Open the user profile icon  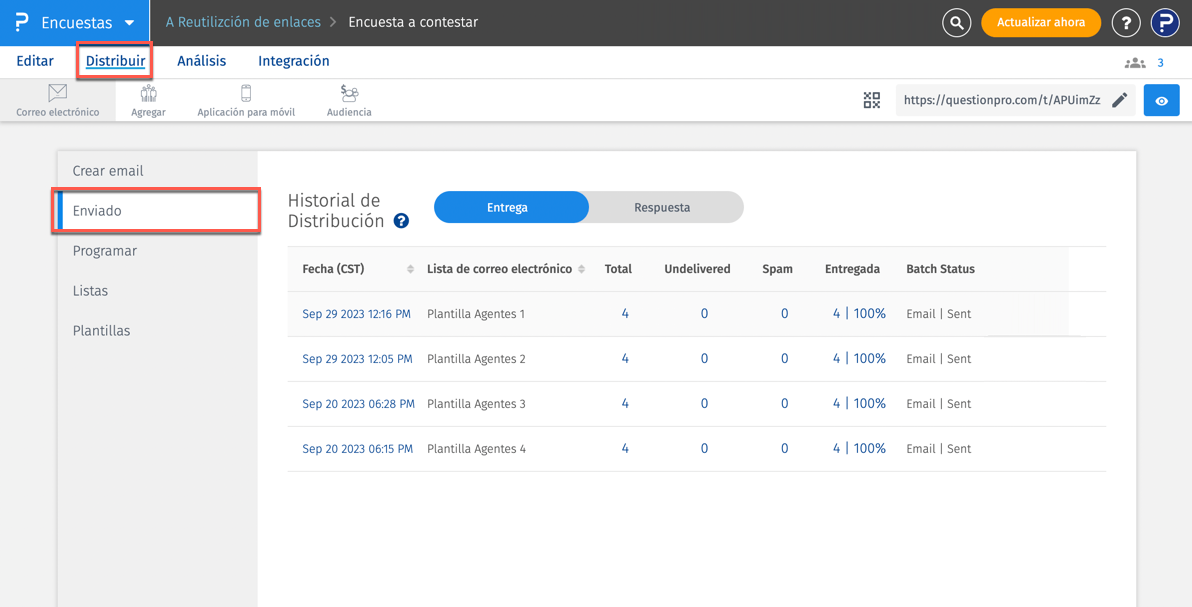1165,22
